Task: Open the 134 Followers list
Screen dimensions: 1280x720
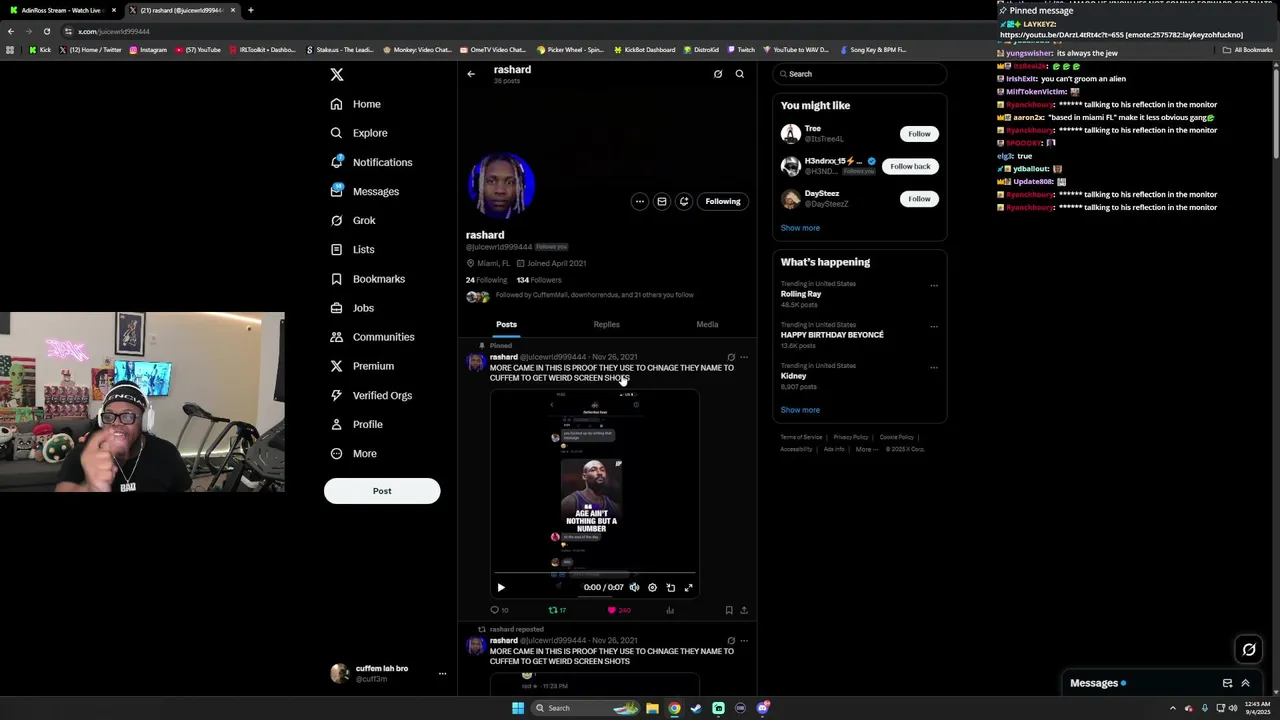Action: [539, 280]
